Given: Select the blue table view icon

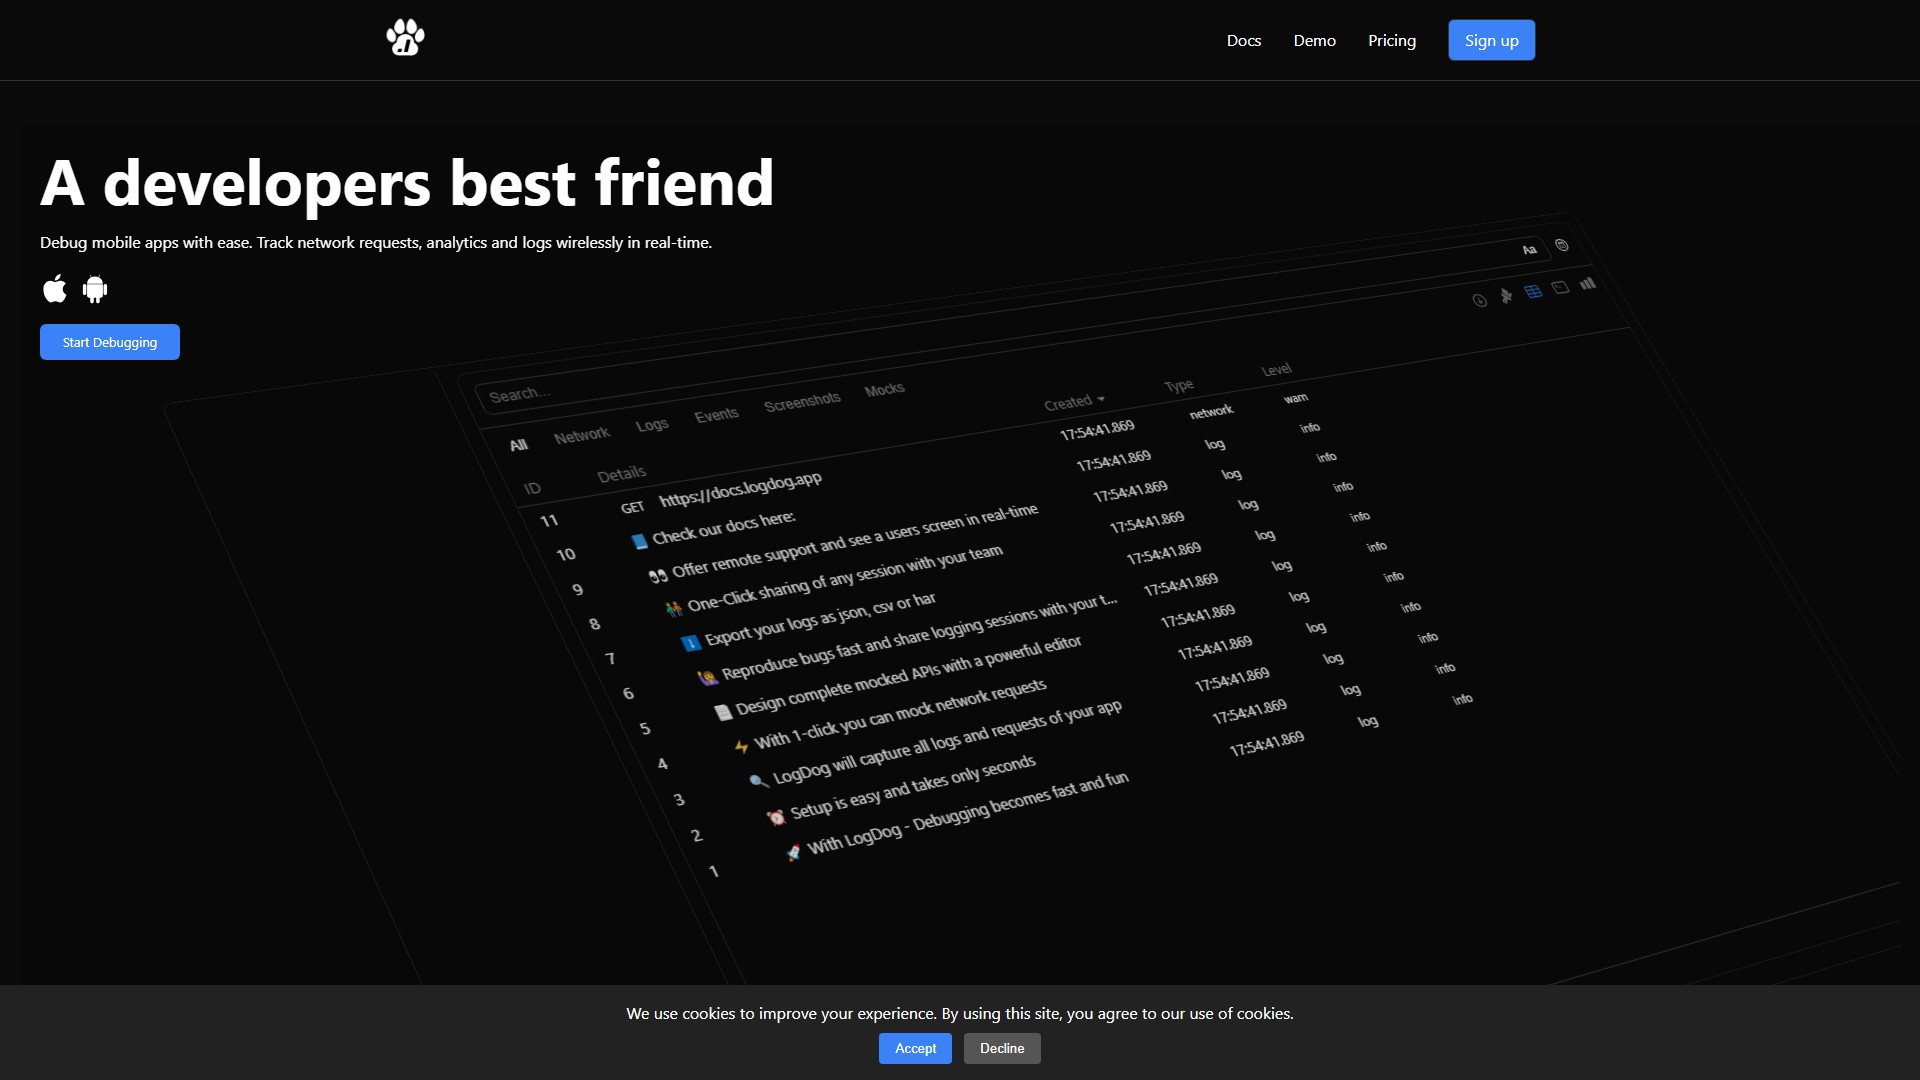Looking at the screenshot, I should (1532, 292).
